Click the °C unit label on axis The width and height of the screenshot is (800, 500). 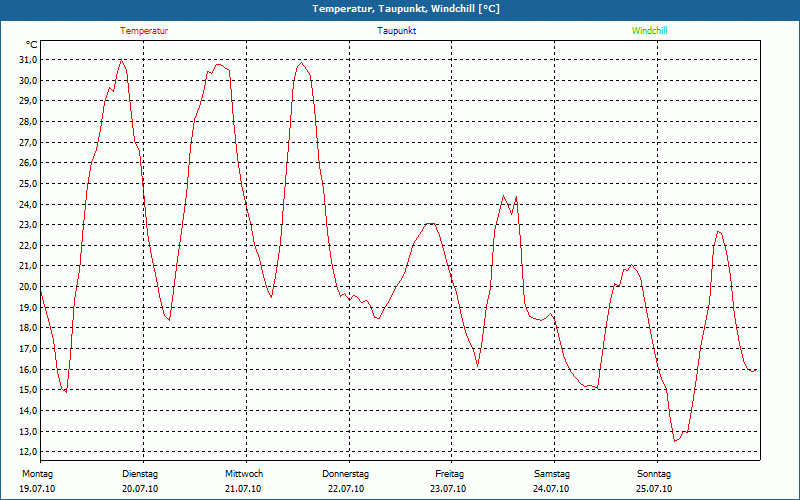(31, 45)
